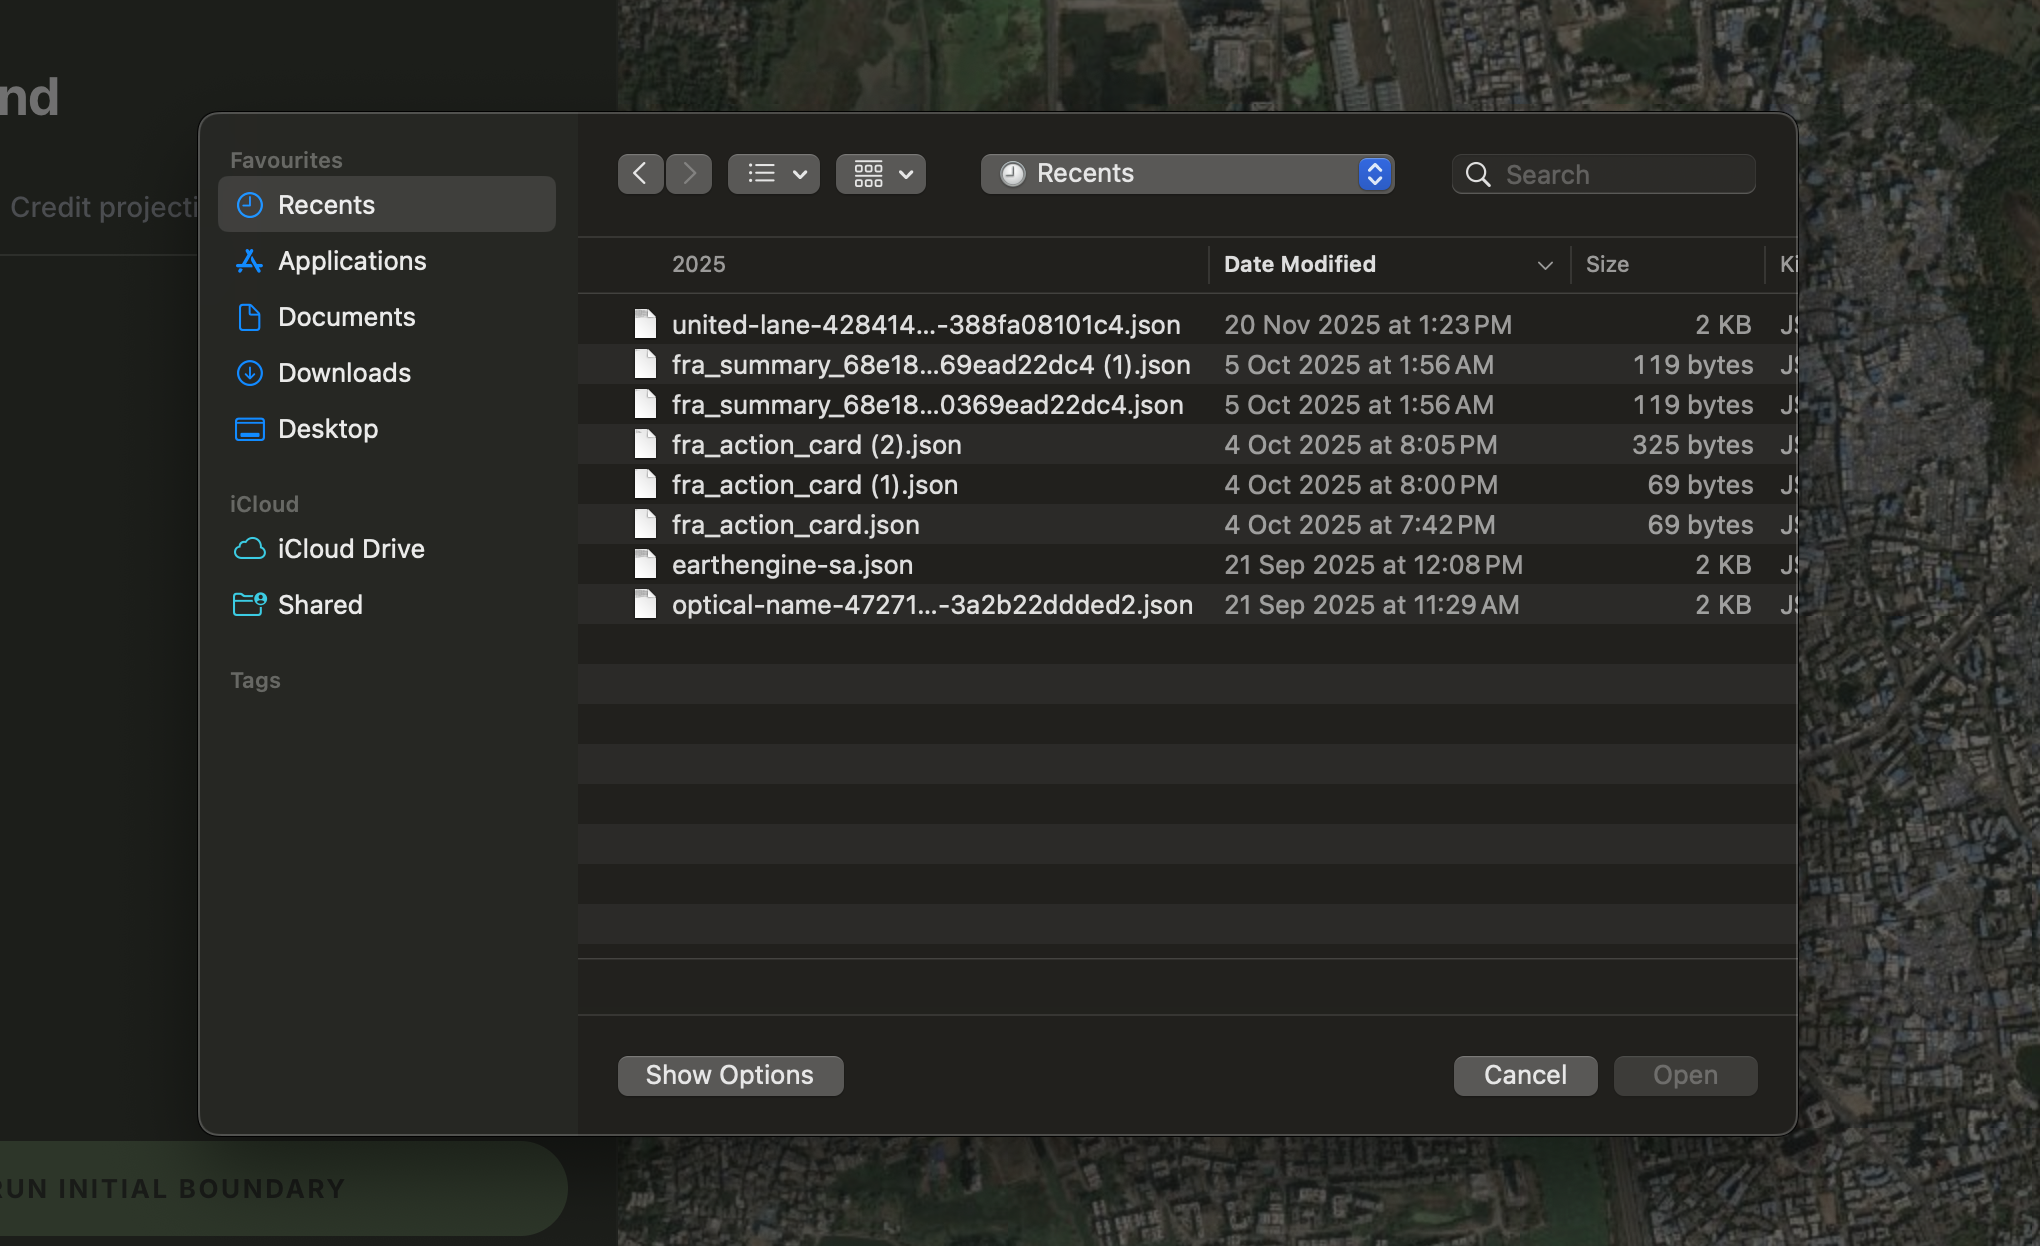This screenshot has width=2040, height=1246.
Task: Open Shared in the sidebar
Action: tap(387, 605)
